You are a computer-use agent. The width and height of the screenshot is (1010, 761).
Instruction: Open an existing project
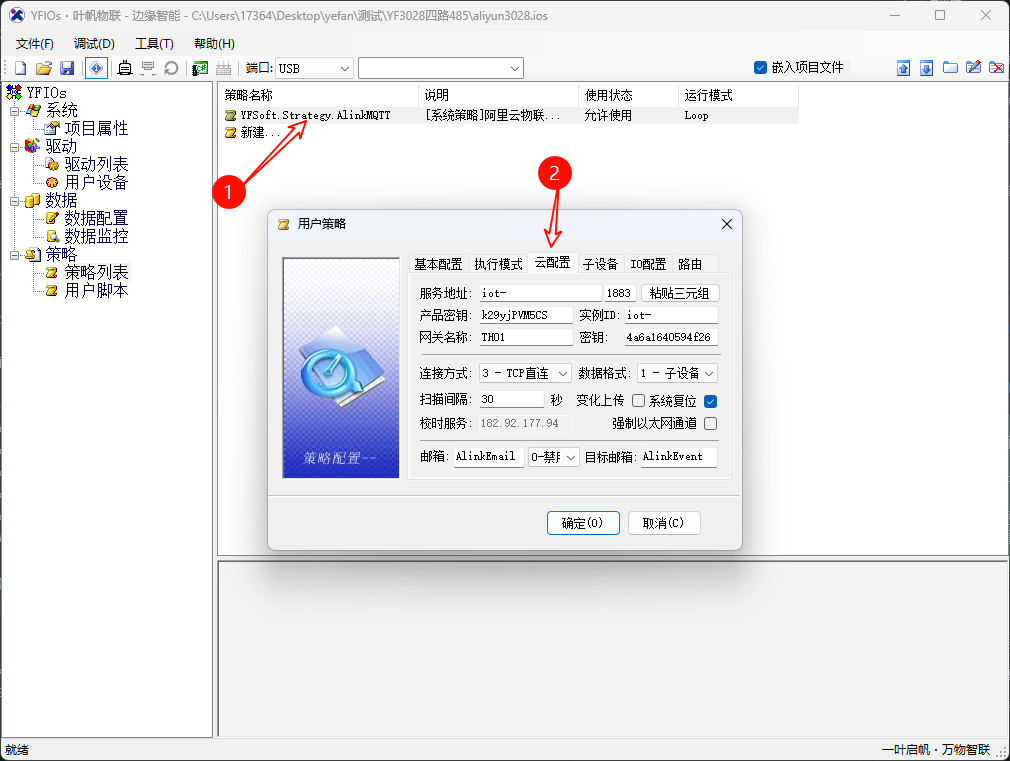tap(44, 67)
